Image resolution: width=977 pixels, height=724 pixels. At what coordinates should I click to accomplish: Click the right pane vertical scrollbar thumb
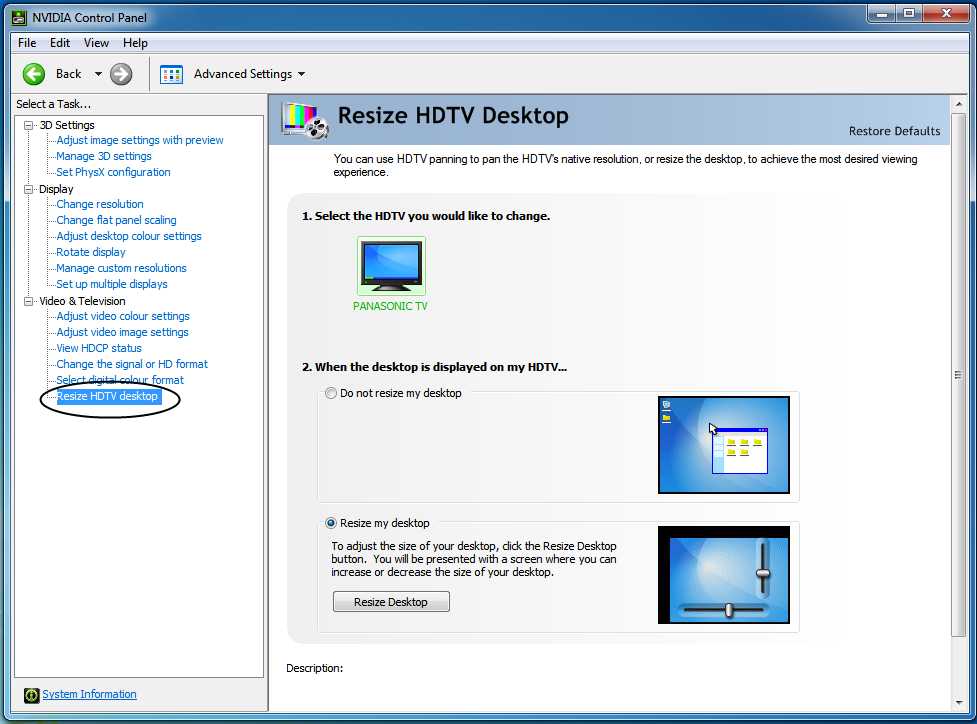[x=958, y=374]
